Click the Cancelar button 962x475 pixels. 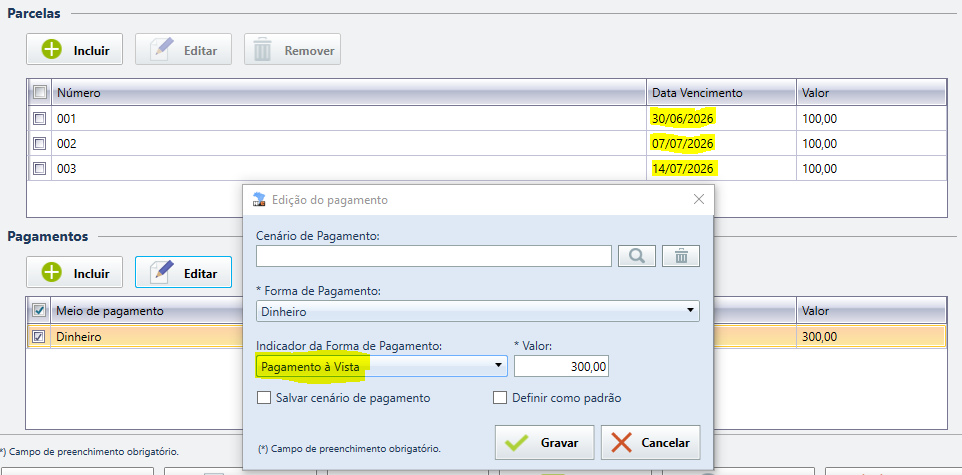(650, 442)
